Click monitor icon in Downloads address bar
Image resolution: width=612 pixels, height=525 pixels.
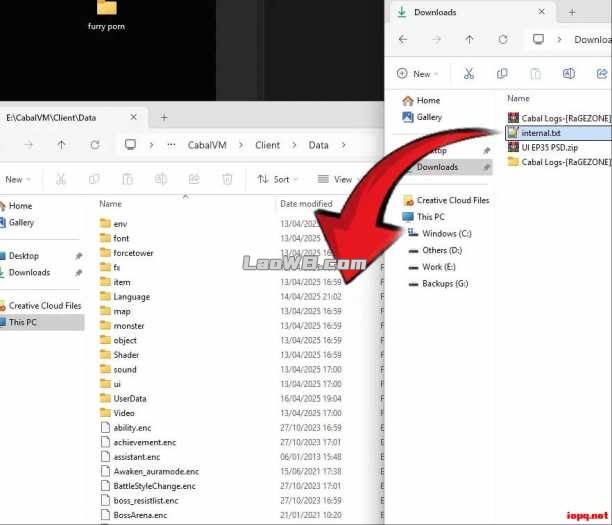538,39
